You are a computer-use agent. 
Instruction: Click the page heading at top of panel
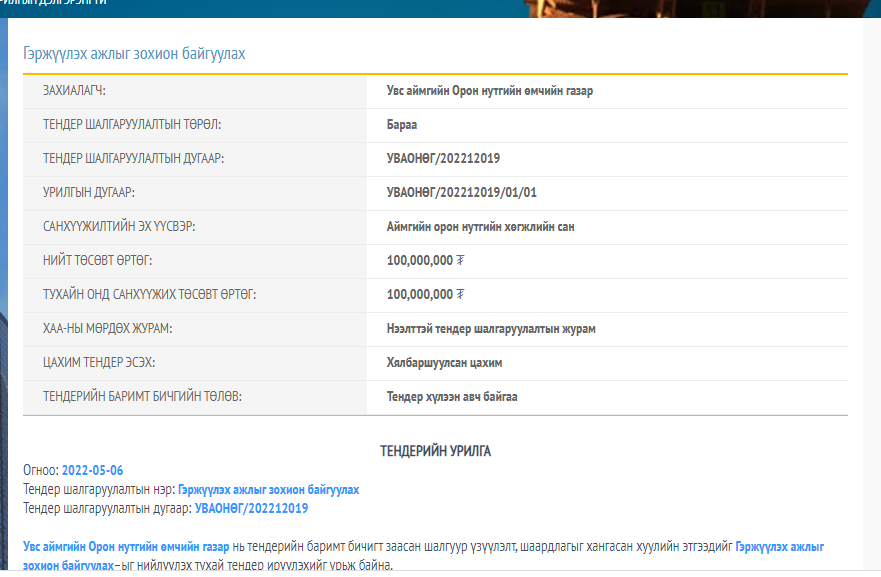[134, 53]
